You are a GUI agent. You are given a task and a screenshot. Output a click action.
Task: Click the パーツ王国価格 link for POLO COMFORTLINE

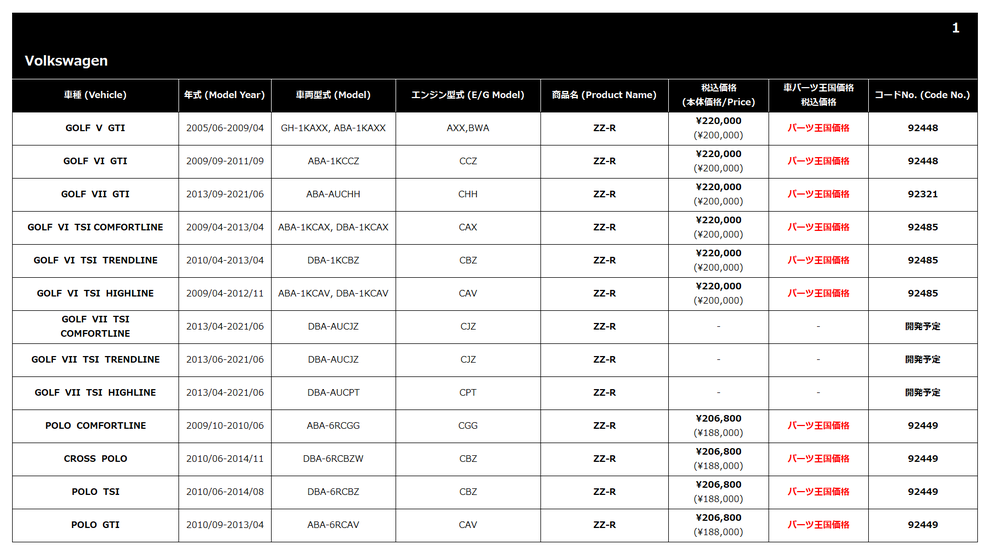tap(818, 426)
